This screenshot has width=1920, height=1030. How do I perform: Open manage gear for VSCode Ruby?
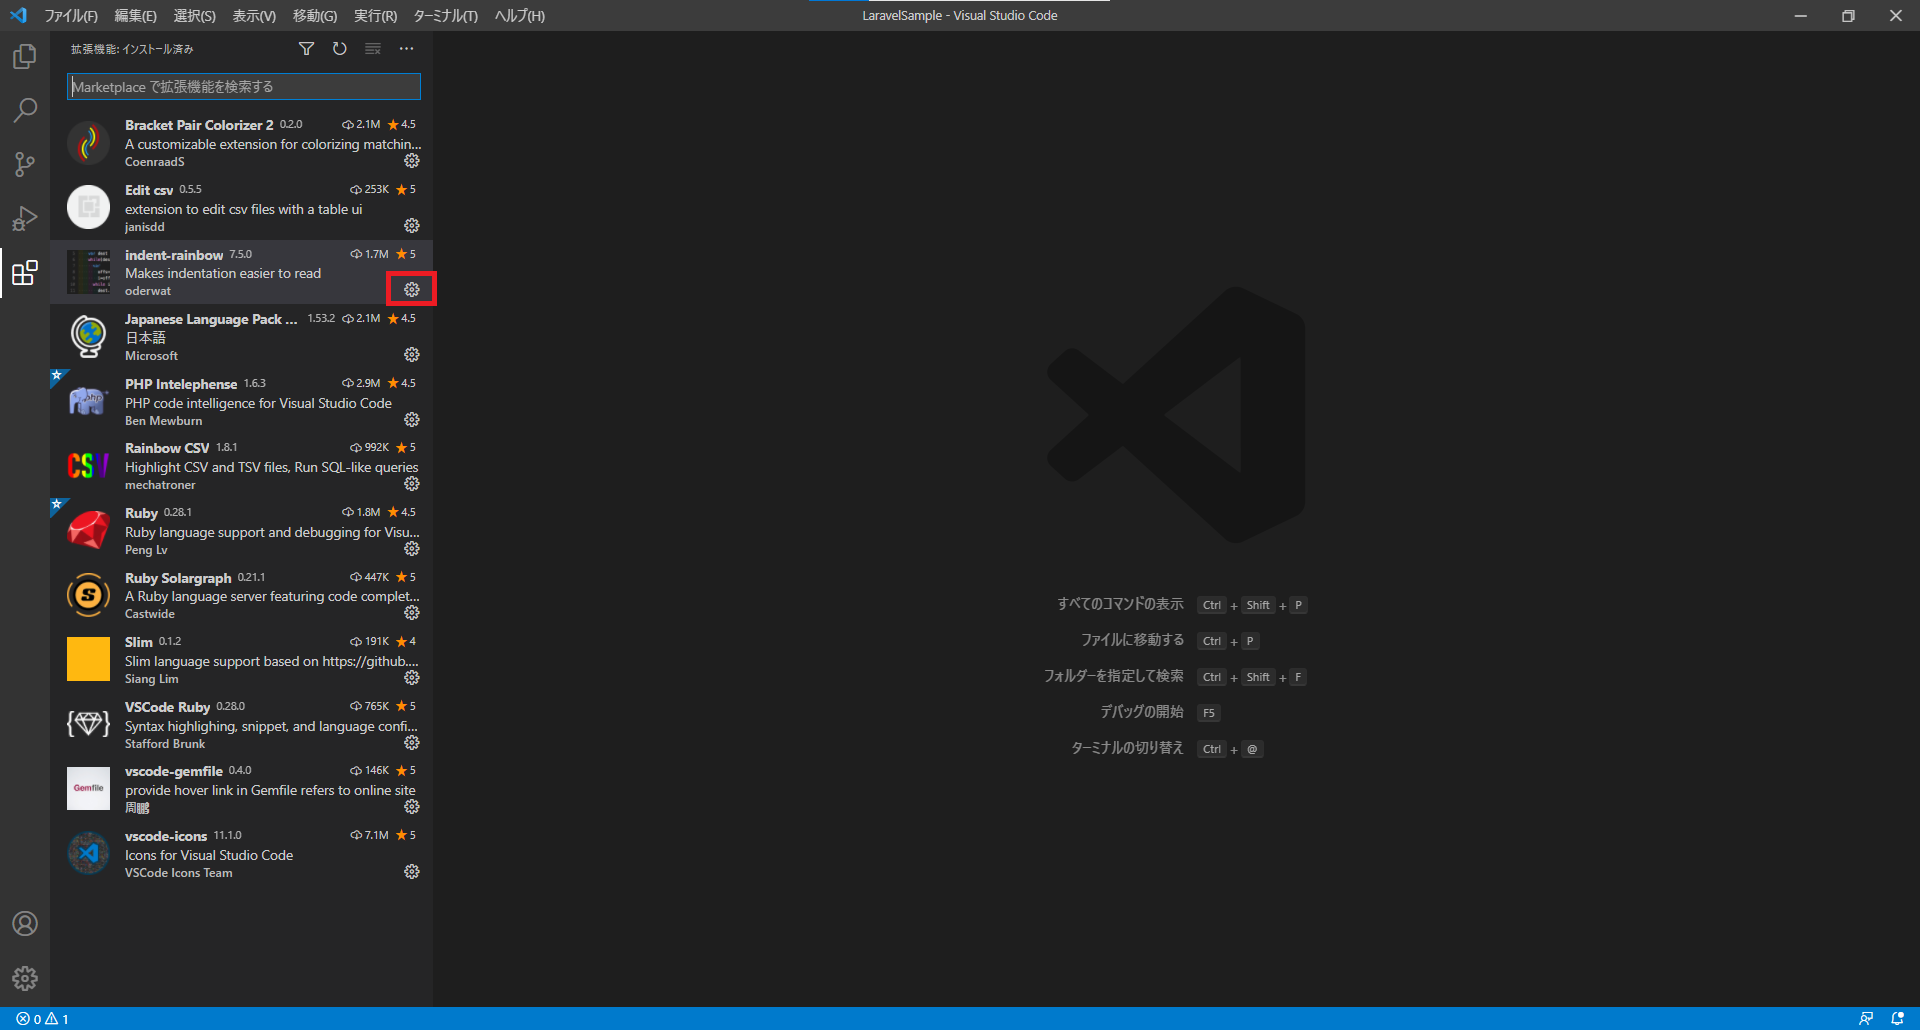click(x=412, y=743)
